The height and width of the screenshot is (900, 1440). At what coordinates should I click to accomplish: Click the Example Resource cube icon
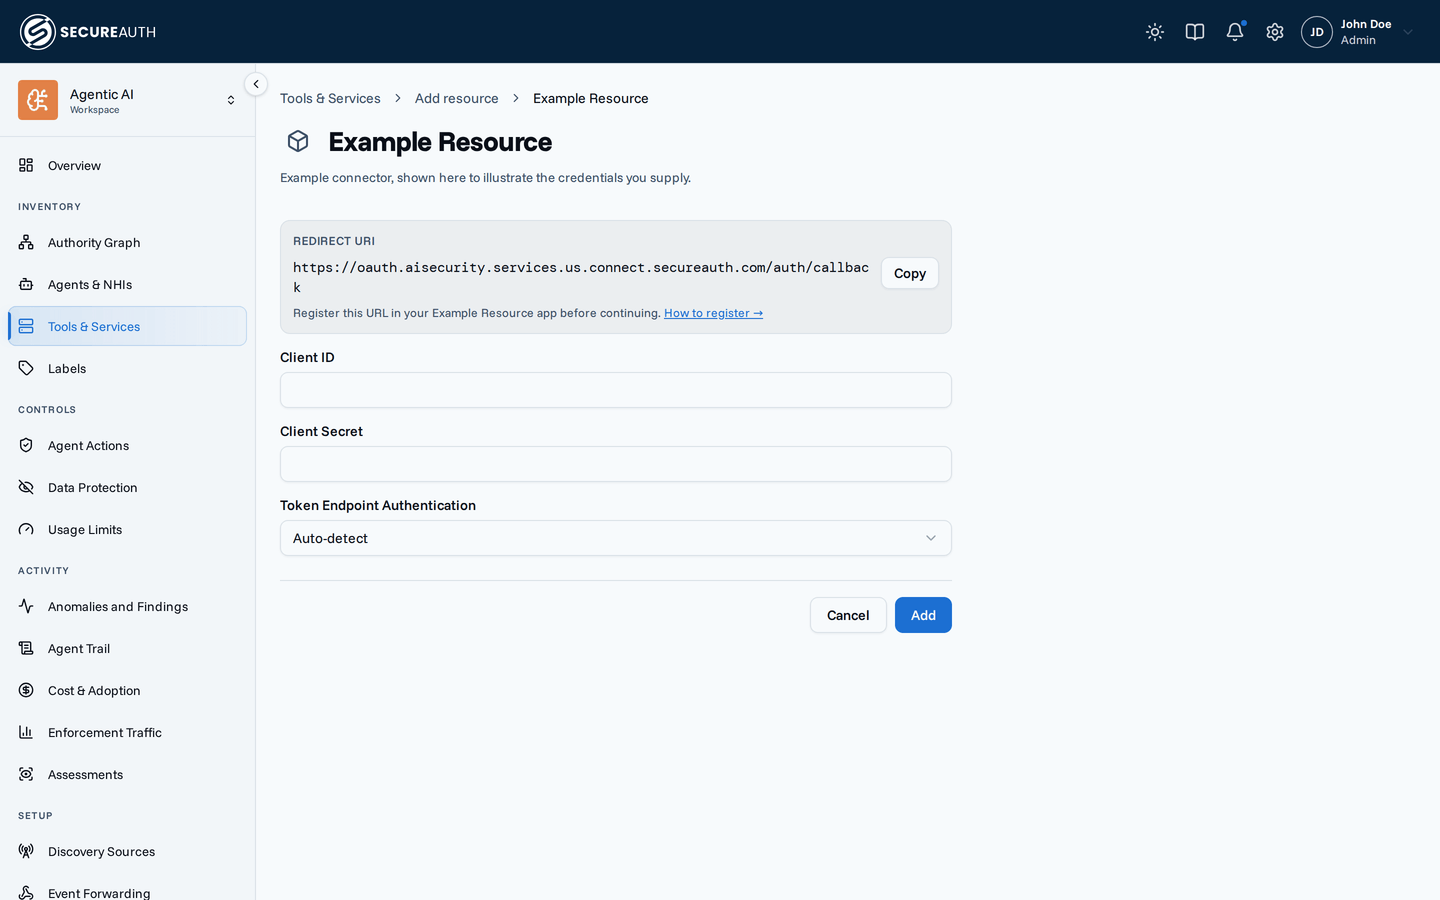click(298, 141)
